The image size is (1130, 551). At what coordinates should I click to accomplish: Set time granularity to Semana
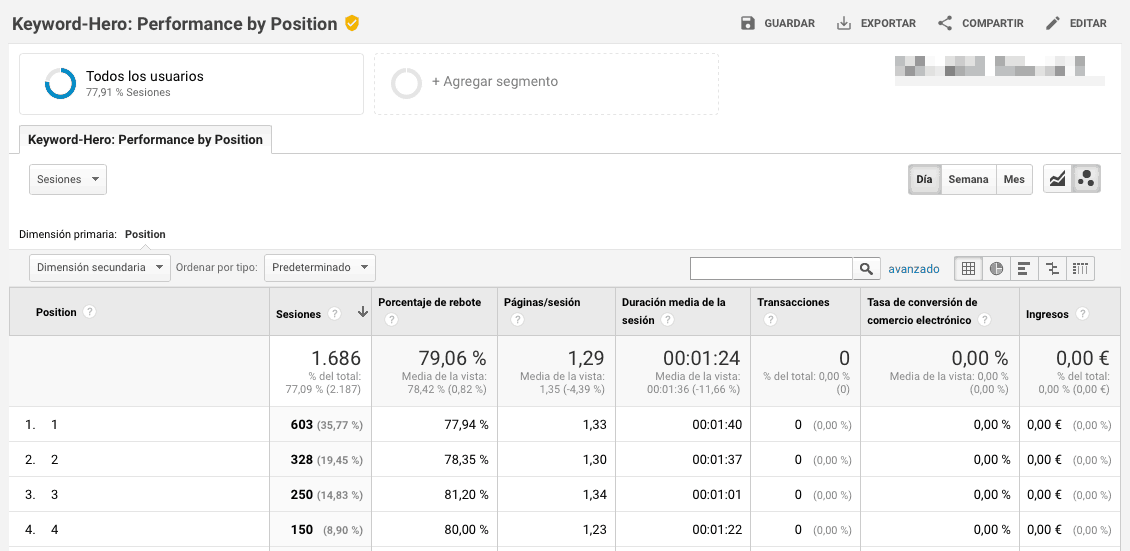click(x=968, y=180)
